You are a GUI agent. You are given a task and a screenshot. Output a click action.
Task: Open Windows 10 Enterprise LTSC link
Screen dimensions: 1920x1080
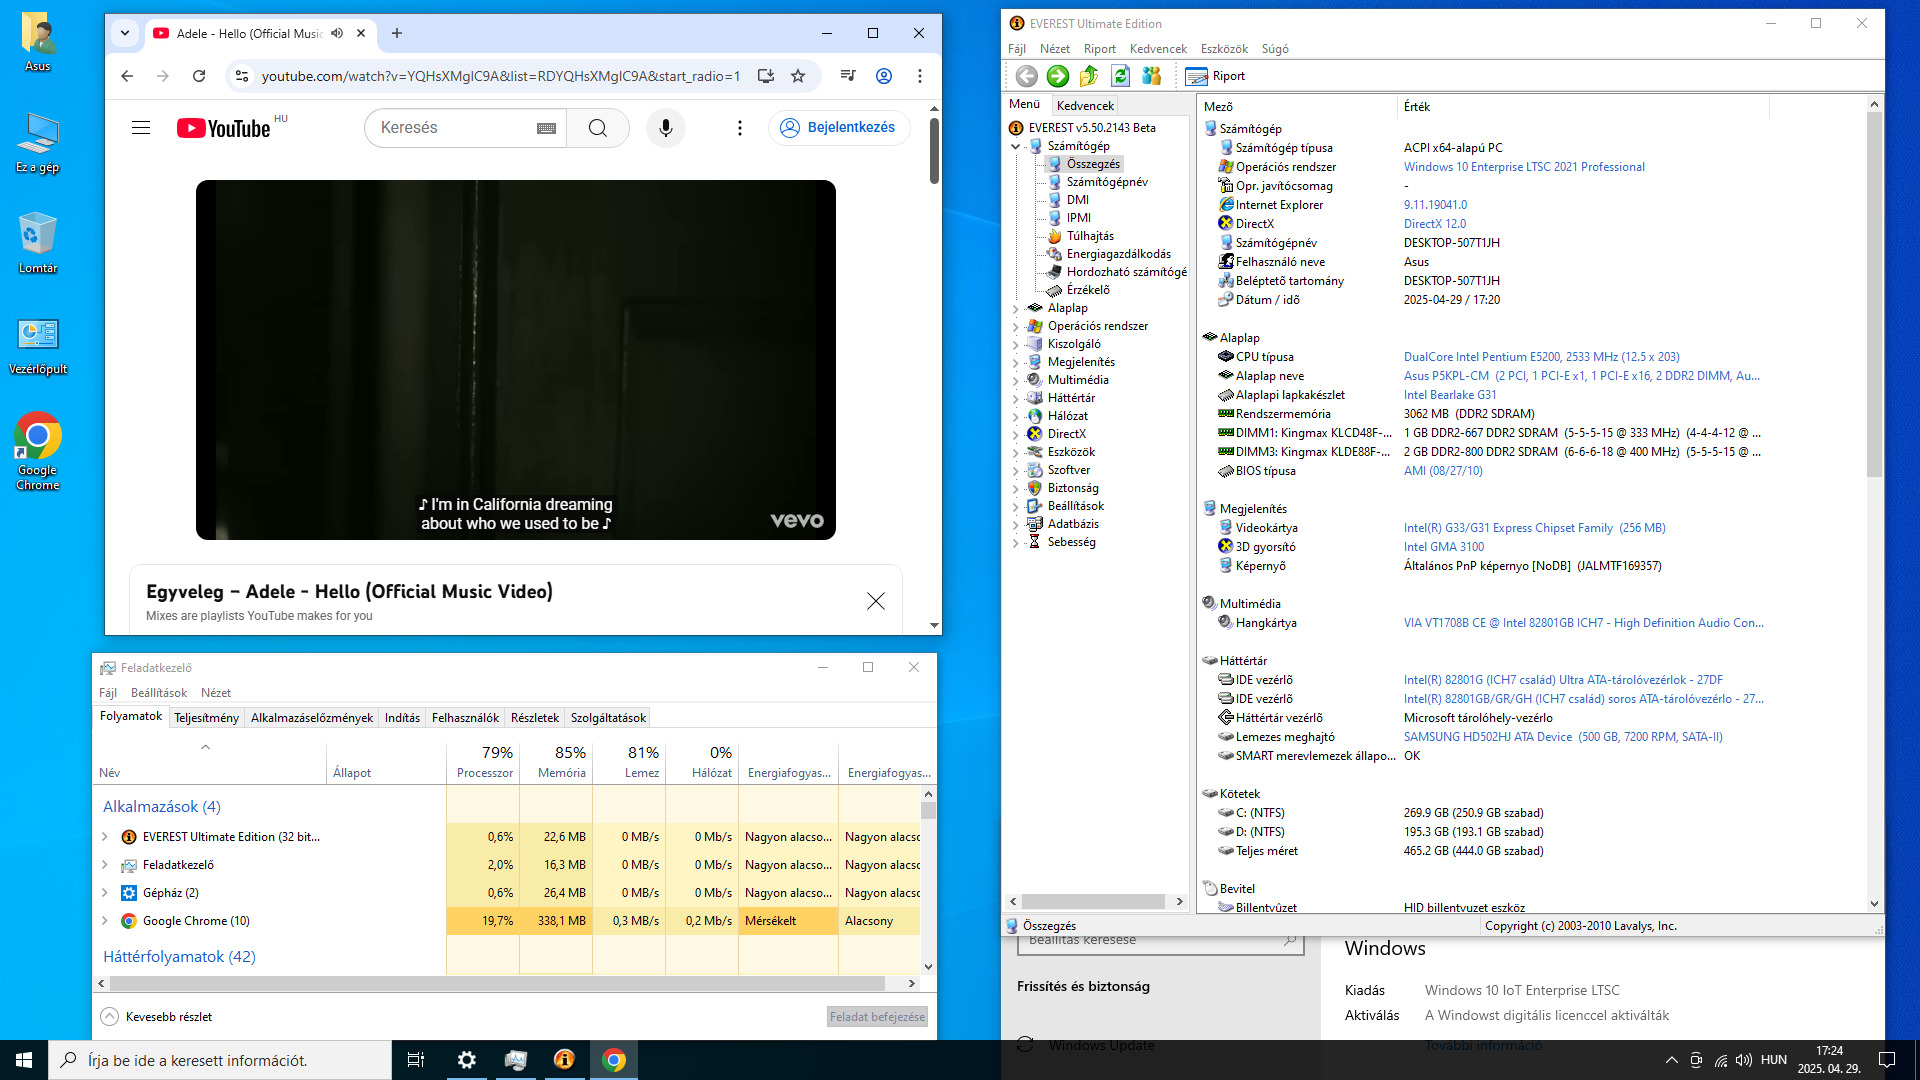tap(1523, 167)
